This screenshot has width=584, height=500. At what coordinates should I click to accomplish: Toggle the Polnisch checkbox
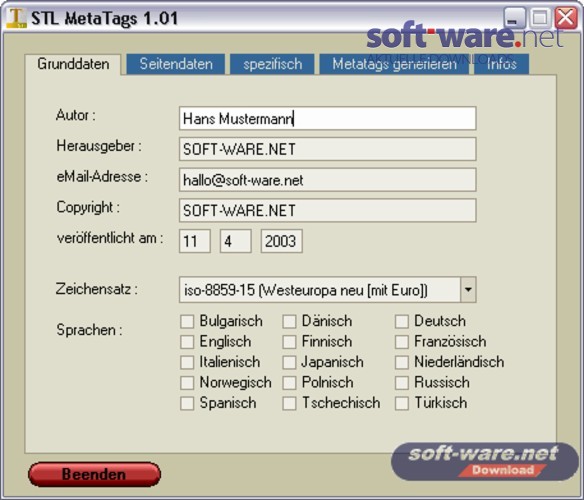pyautogui.click(x=289, y=383)
